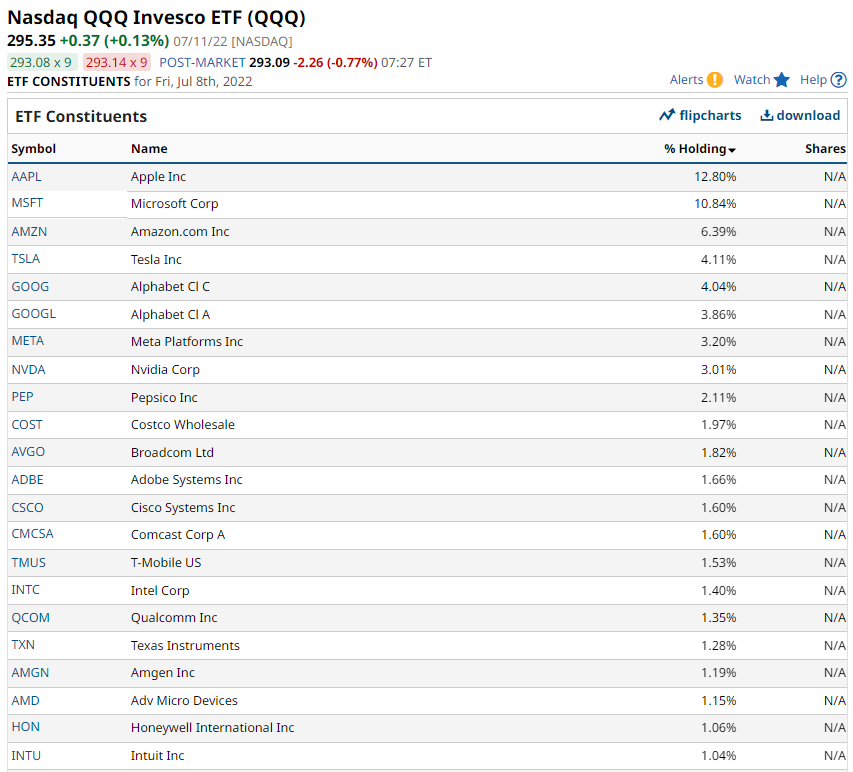This screenshot has height=772, width=853.
Task: Open the QCOM symbol link
Action: tap(30, 617)
